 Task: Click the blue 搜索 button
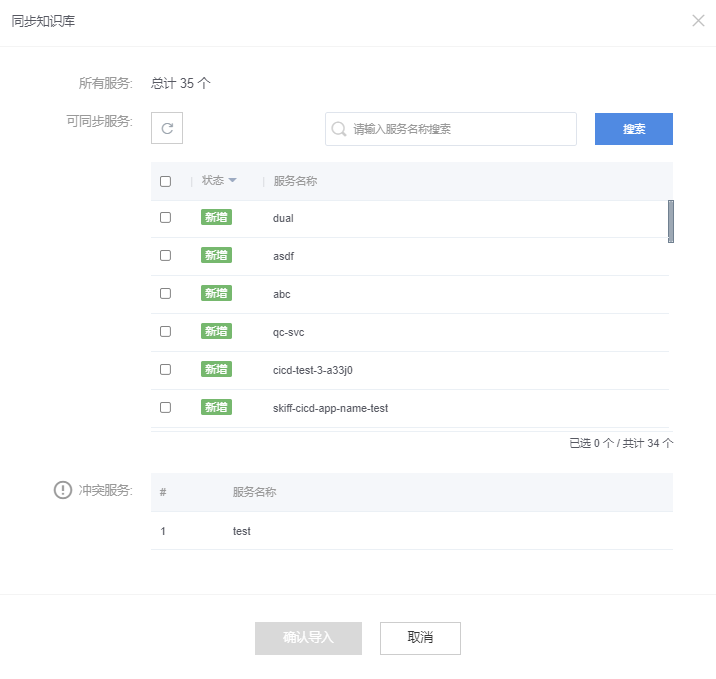(x=633, y=129)
